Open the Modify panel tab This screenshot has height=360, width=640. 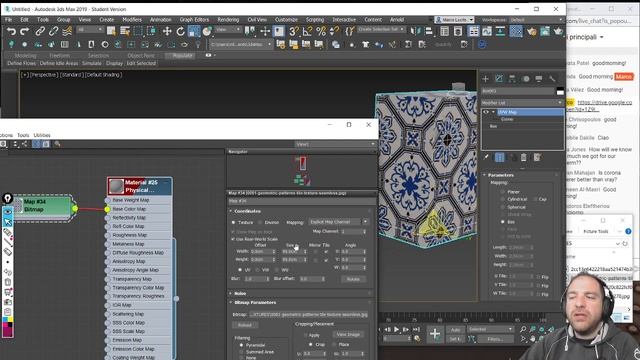pos(499,79)
